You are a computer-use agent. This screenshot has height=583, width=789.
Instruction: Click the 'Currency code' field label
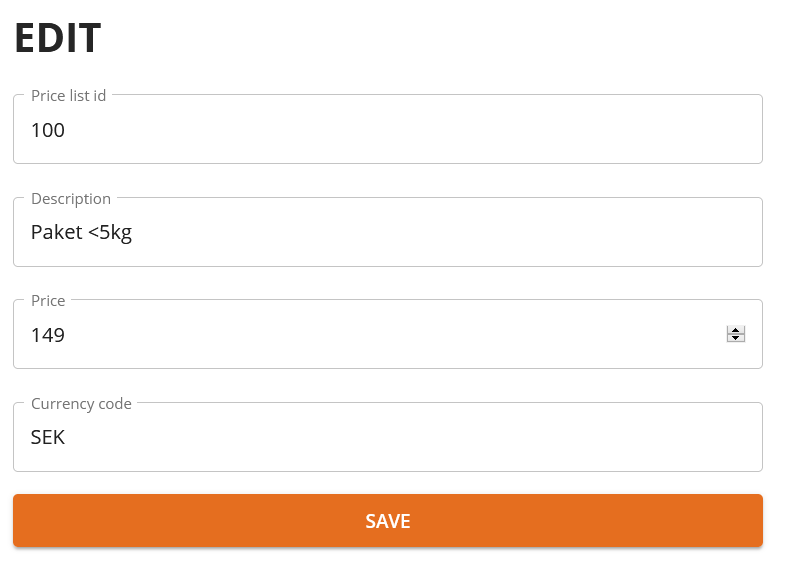coord(81,404)
